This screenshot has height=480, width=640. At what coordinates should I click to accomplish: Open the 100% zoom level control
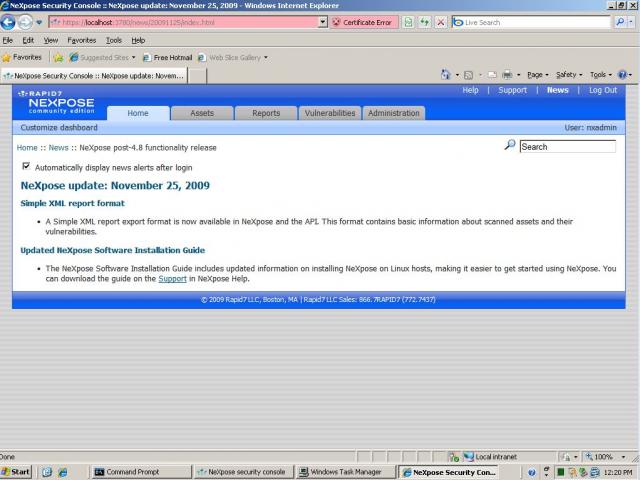pos(606,457)
